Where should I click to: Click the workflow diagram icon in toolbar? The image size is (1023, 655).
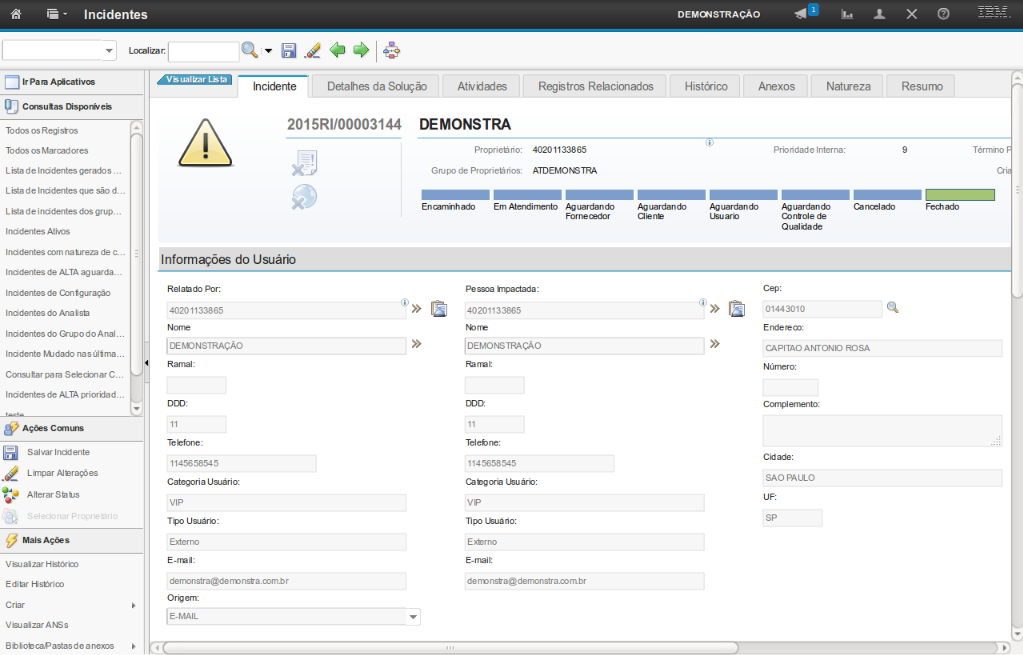(x=391, y=50)
